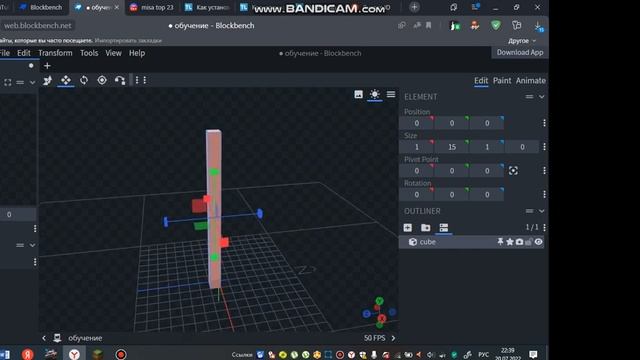640x360 pixels.
Task: Click next arrow beside FPS counter
Action: [393, 338]
